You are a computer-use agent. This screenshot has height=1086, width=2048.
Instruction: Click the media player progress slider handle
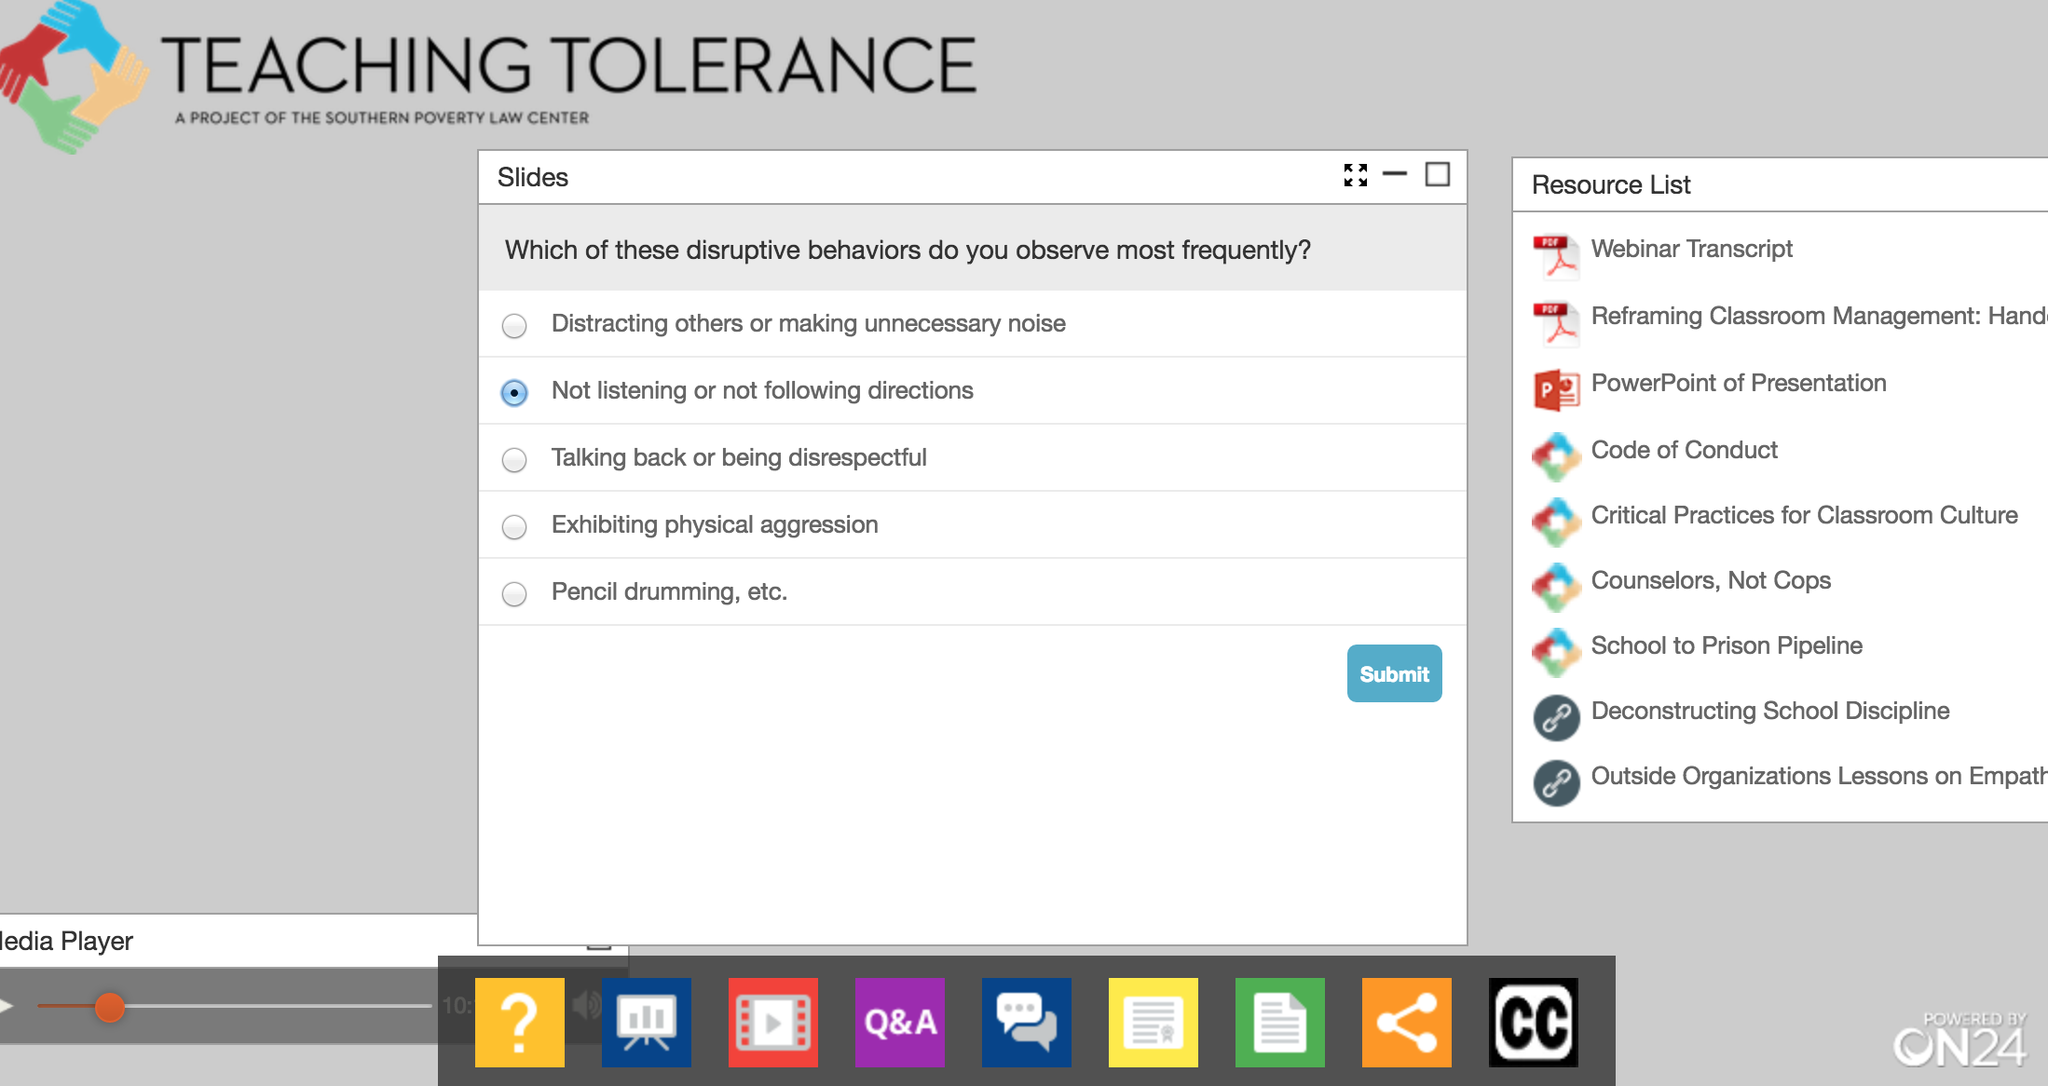tap(110, 1007)
